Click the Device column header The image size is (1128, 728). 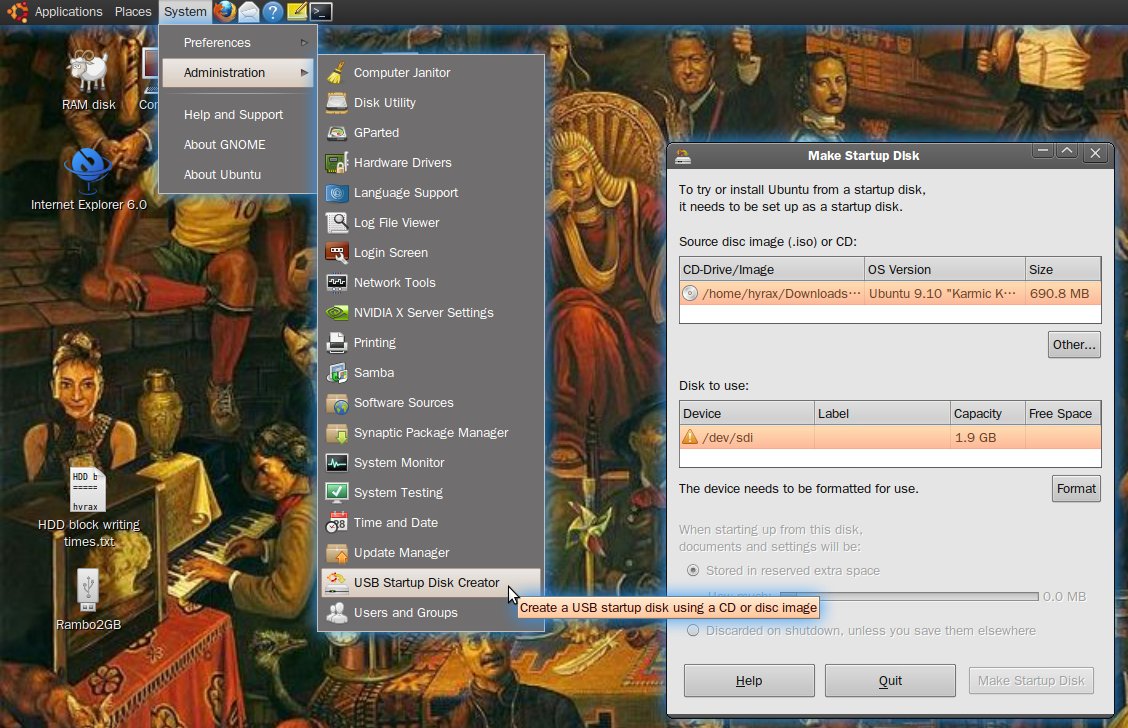point(747,414)
